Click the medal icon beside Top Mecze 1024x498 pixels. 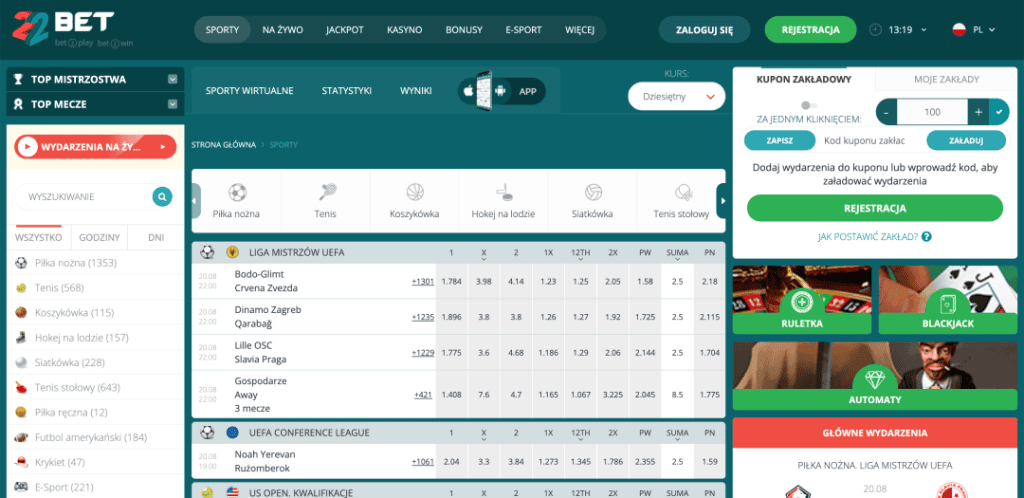pos(18,104)
